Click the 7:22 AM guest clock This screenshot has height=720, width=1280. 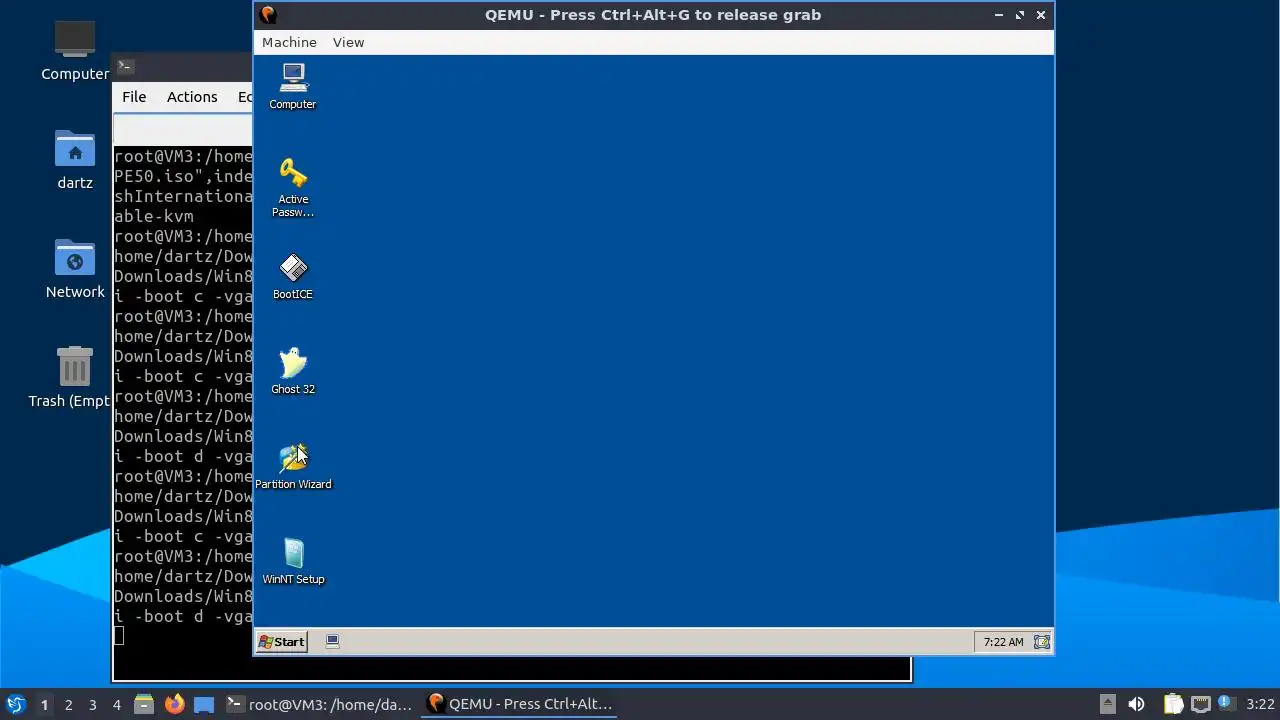(1003, 642)
